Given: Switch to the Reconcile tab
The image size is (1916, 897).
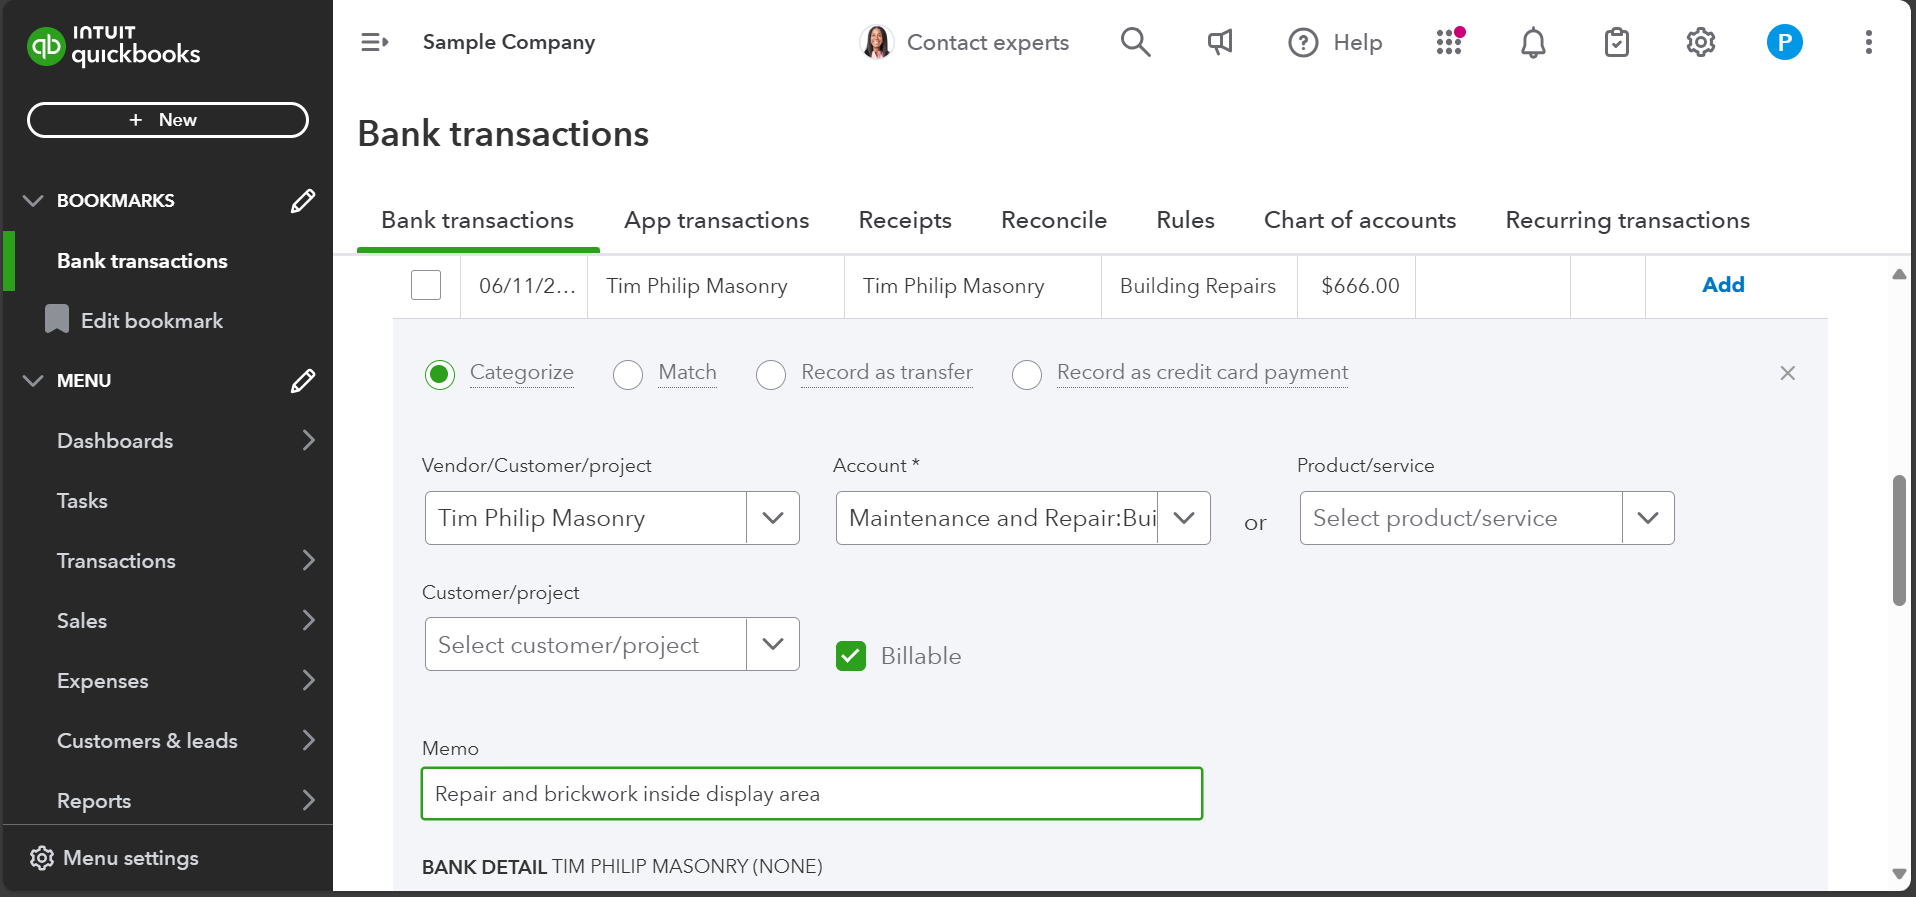Looking at the screenshot, I should tap(1053, 220).
